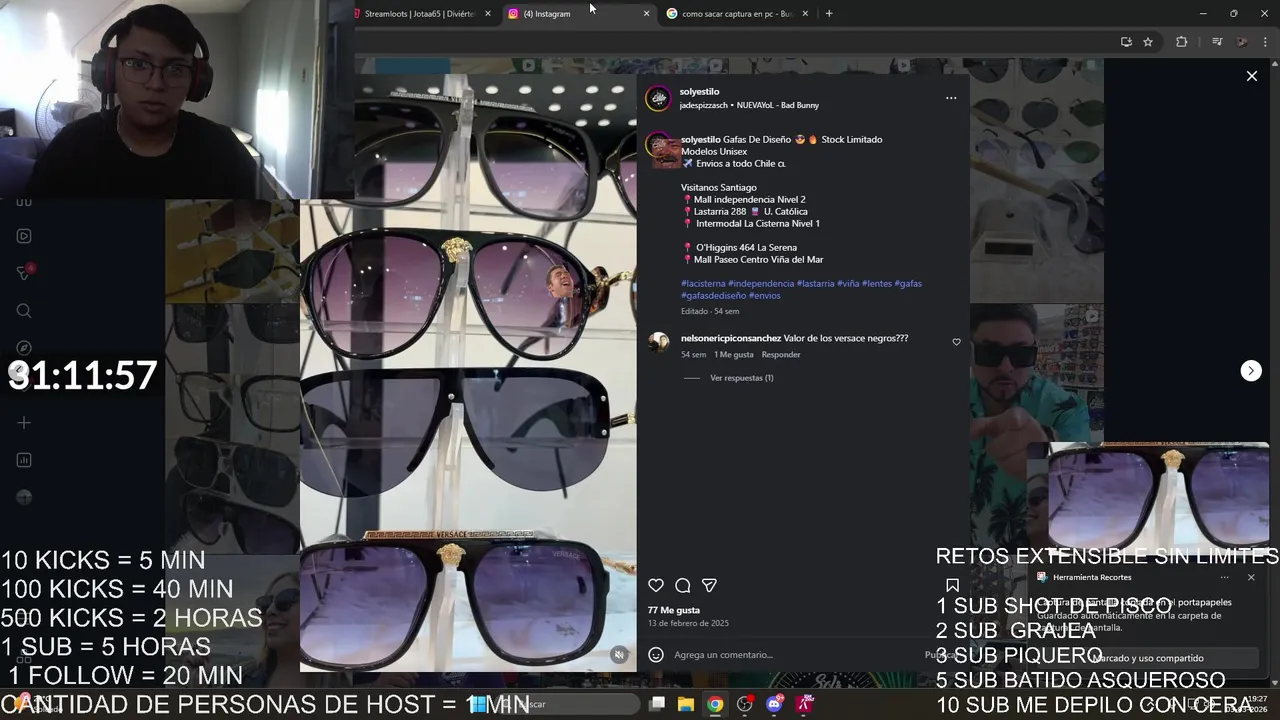Screen dimensions: 1280x720
Task: Share the post with the paper-plane icon
Action: [709, 586]
